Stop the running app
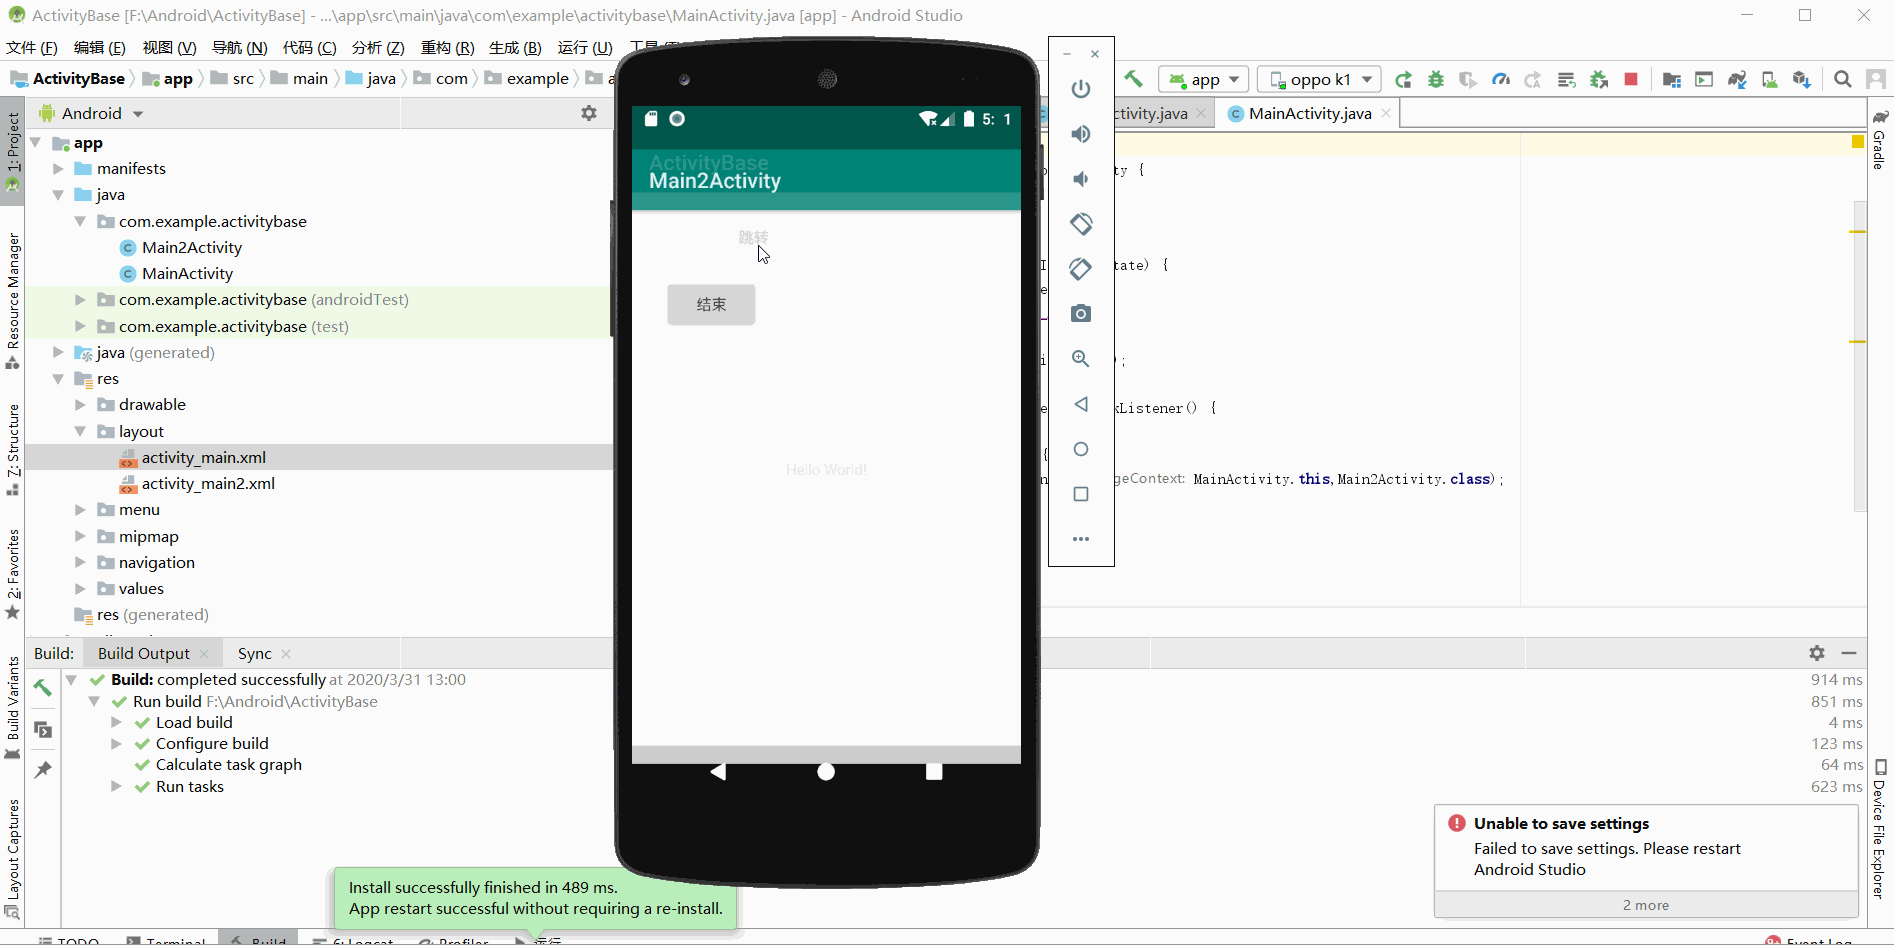The height and width of the screenshot is (945, 1894). (x=1631, y=79)
